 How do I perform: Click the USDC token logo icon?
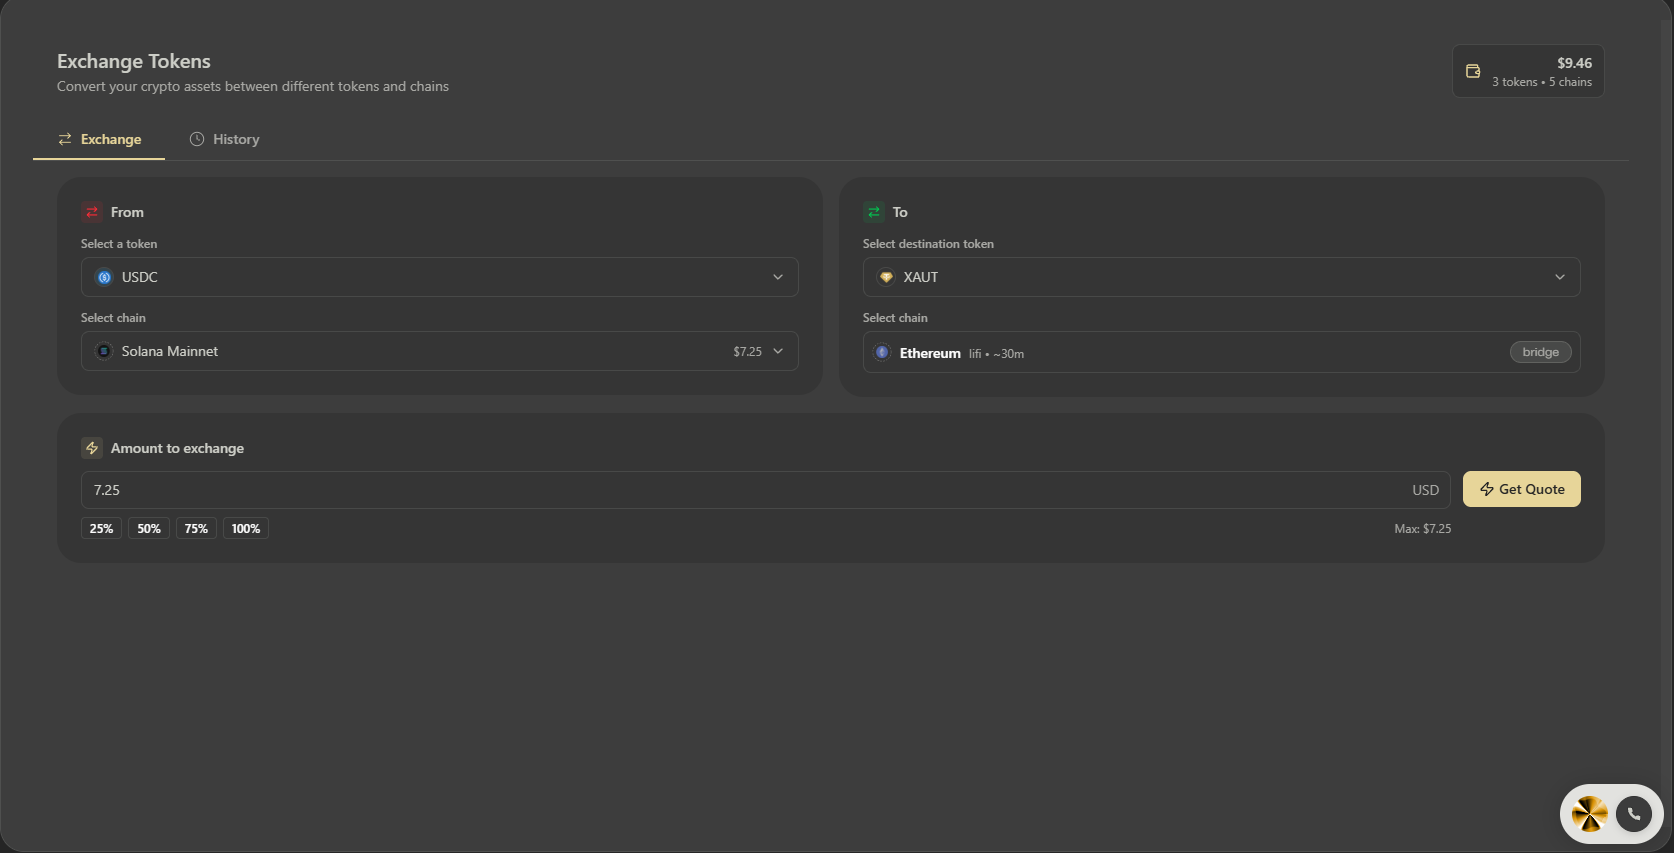[104, 277]
